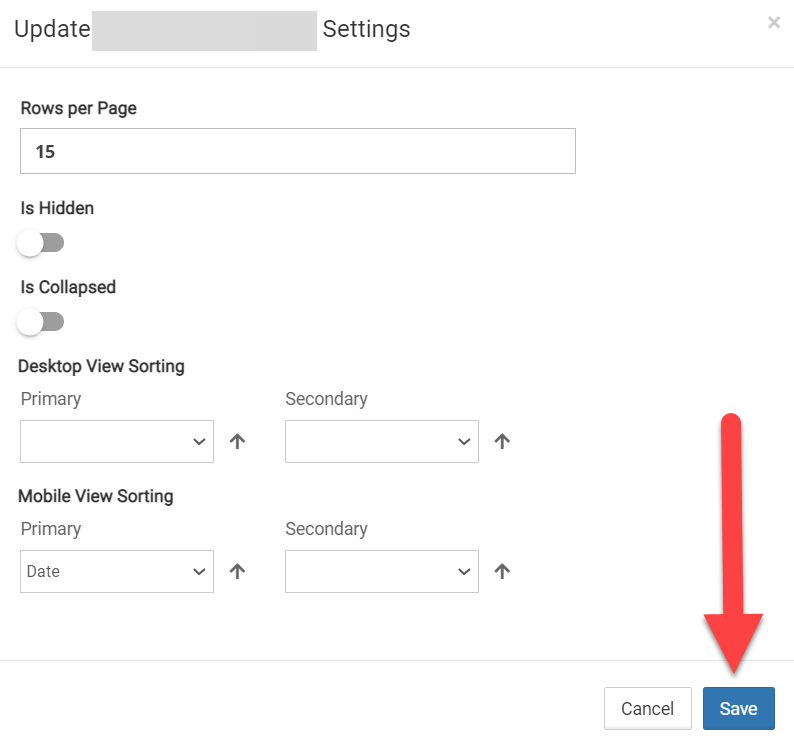Viewport: 794px width, 744px height.
Task: Close the settings dialog with the X icon
Action: point(773,23)
